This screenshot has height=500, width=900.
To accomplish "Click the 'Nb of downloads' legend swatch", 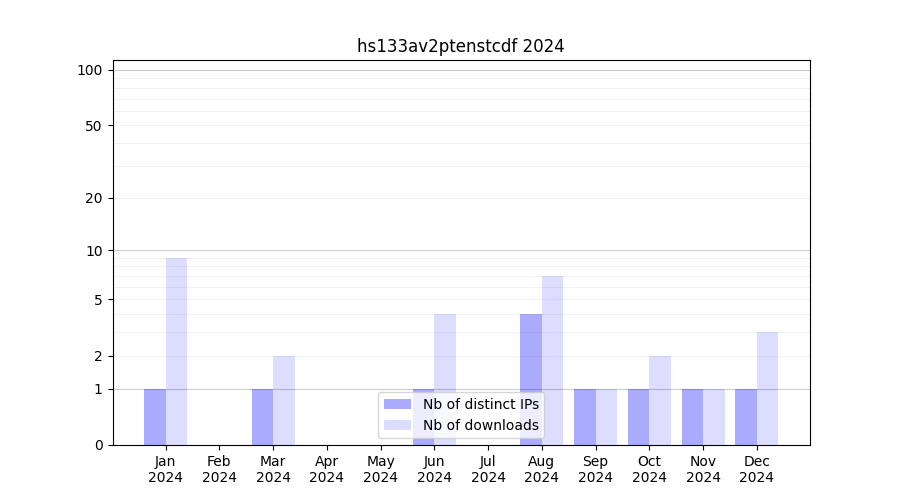I will click(397, 425).
